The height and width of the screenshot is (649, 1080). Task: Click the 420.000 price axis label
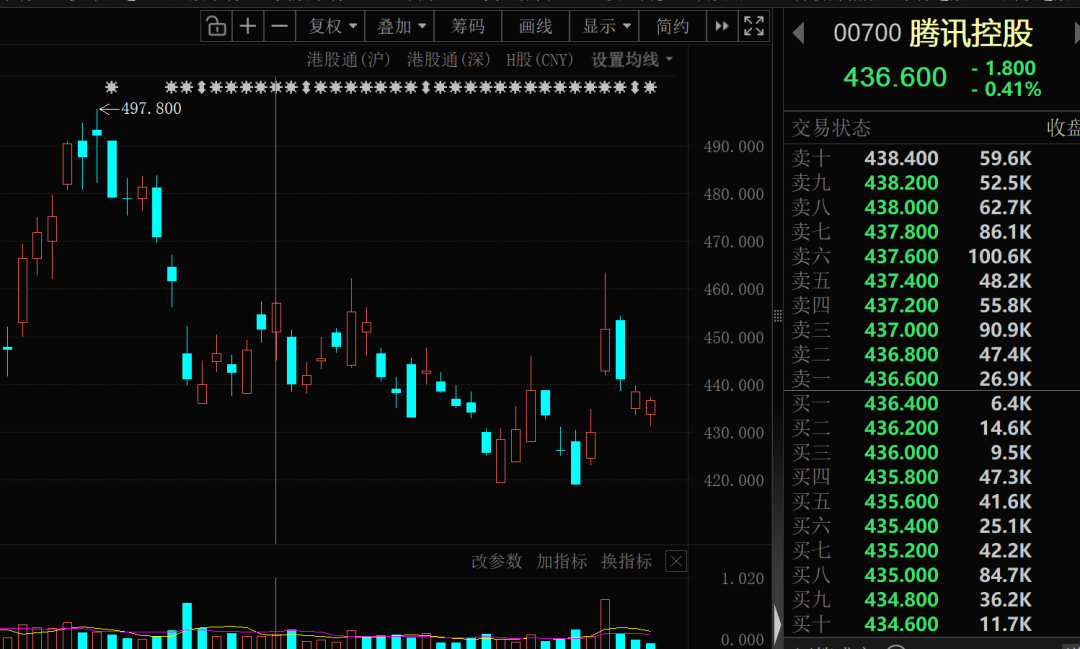click(x=734, y=480)
